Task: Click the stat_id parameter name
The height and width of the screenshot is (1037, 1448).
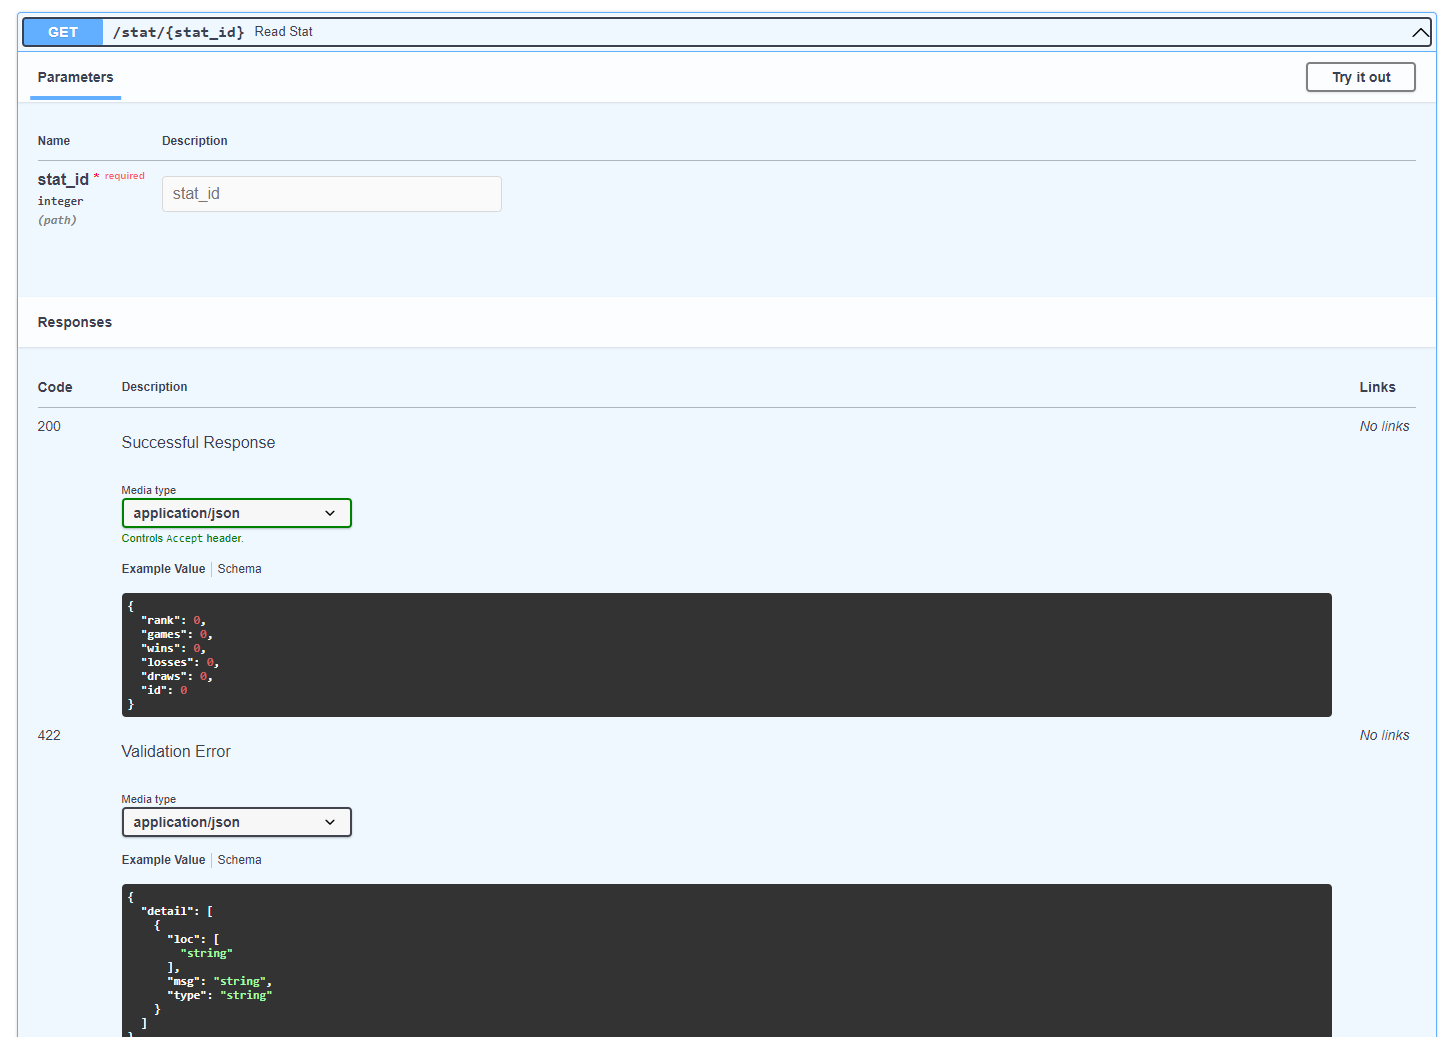Action: point(63,179)
